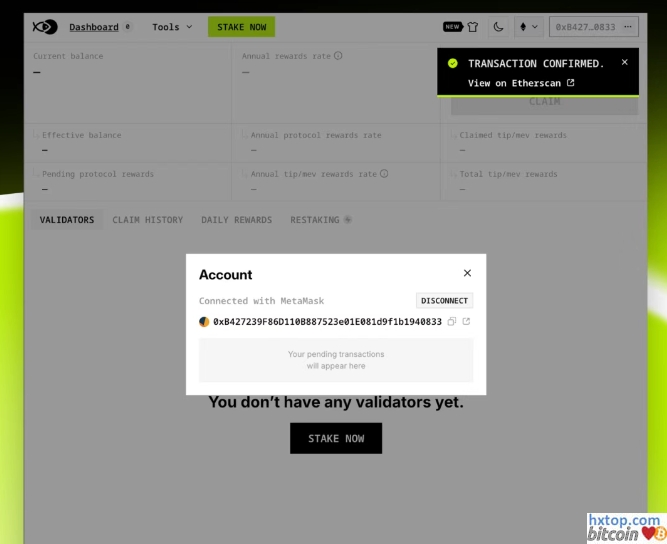Viewport: 667px width, 544px height.
Task: Disconnect the MetaMask wallet
Action: point(444,300)
